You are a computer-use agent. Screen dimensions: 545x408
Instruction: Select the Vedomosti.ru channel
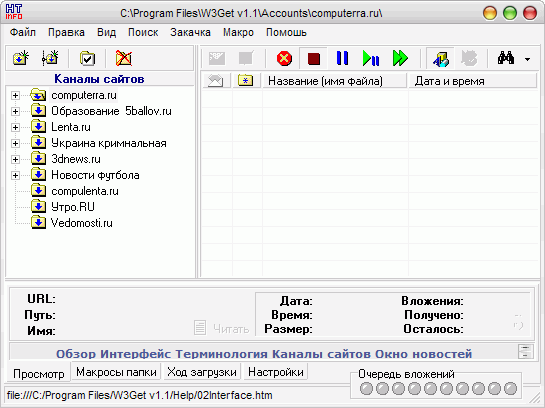point(82,223)
